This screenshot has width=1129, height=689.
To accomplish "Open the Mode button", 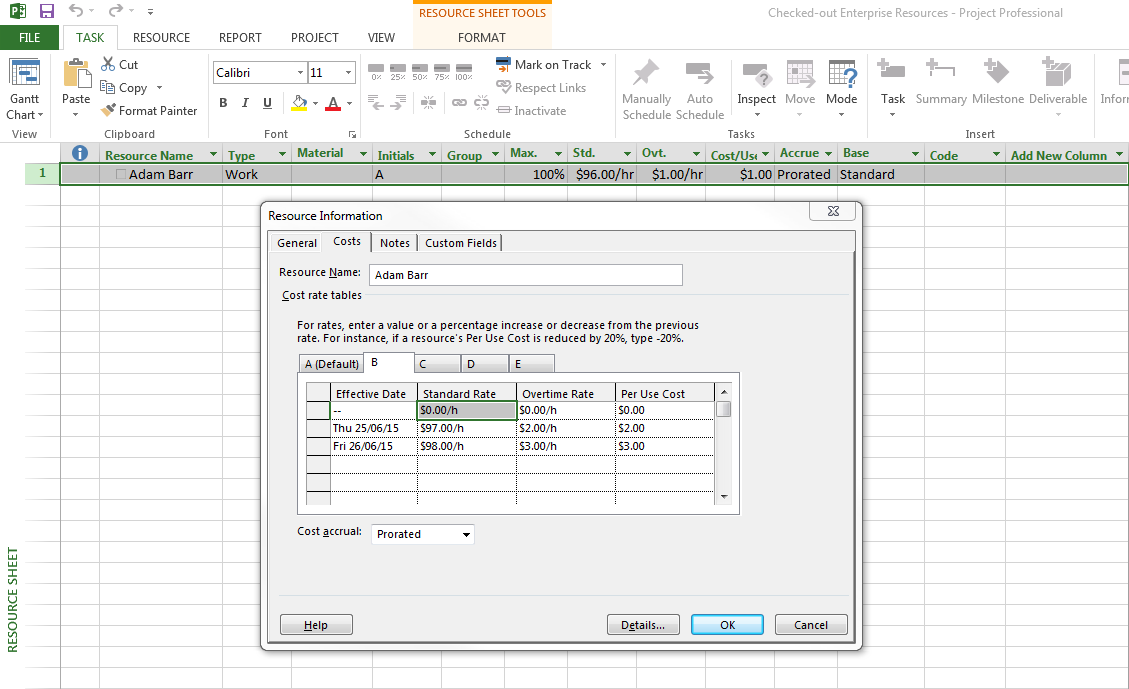I will (x=842, y=89).
